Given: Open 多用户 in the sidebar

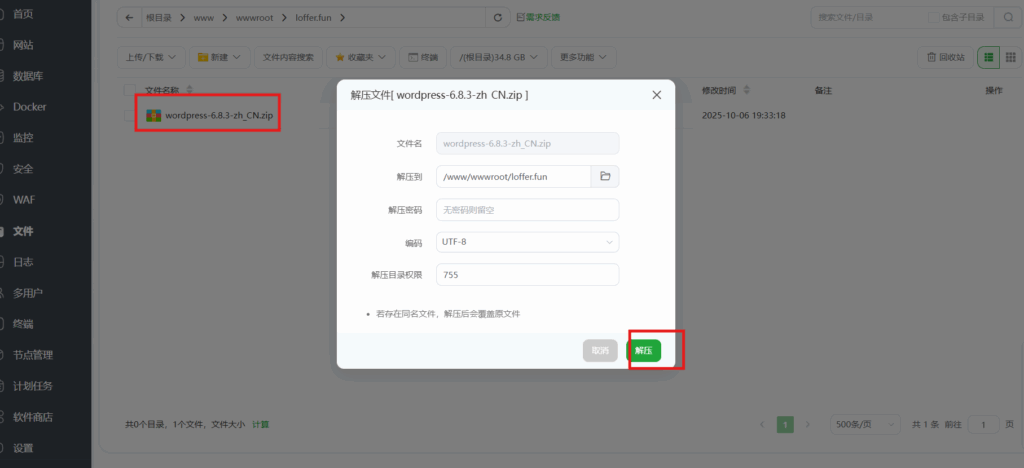Looking at the screenshot, I should pos(28,293).
